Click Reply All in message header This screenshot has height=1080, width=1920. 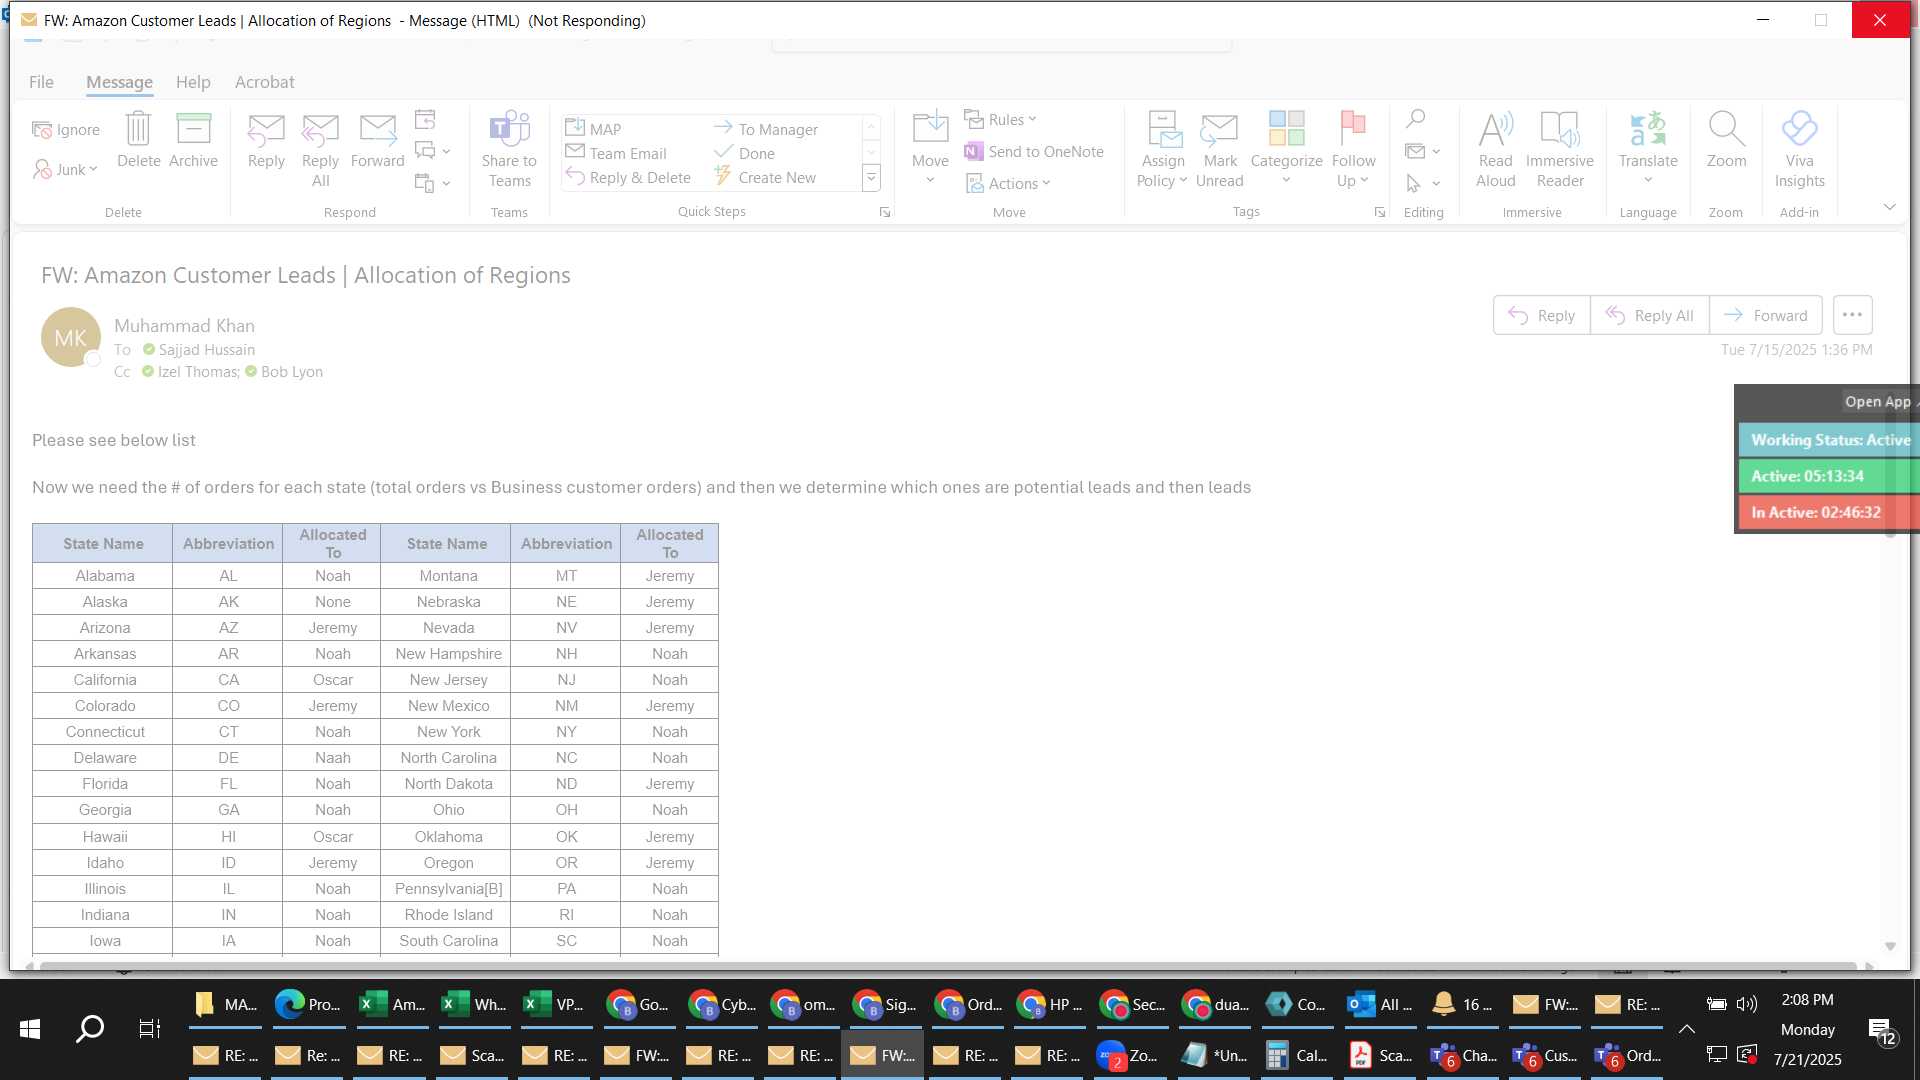click(x=1649, y=315)
